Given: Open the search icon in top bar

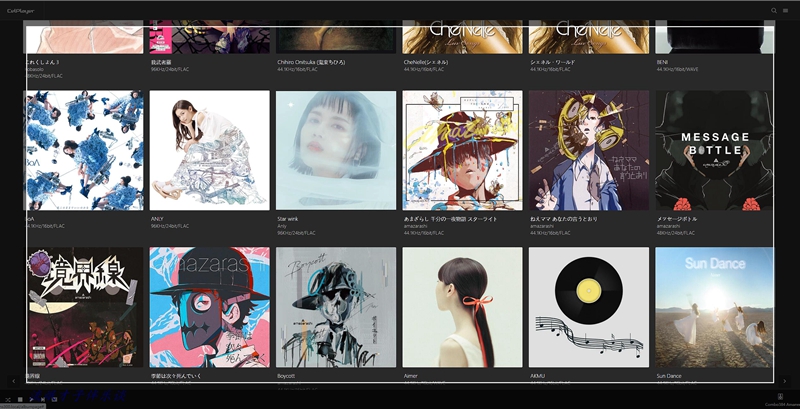Looking at the screenshot, I should (x=773, y=11).
